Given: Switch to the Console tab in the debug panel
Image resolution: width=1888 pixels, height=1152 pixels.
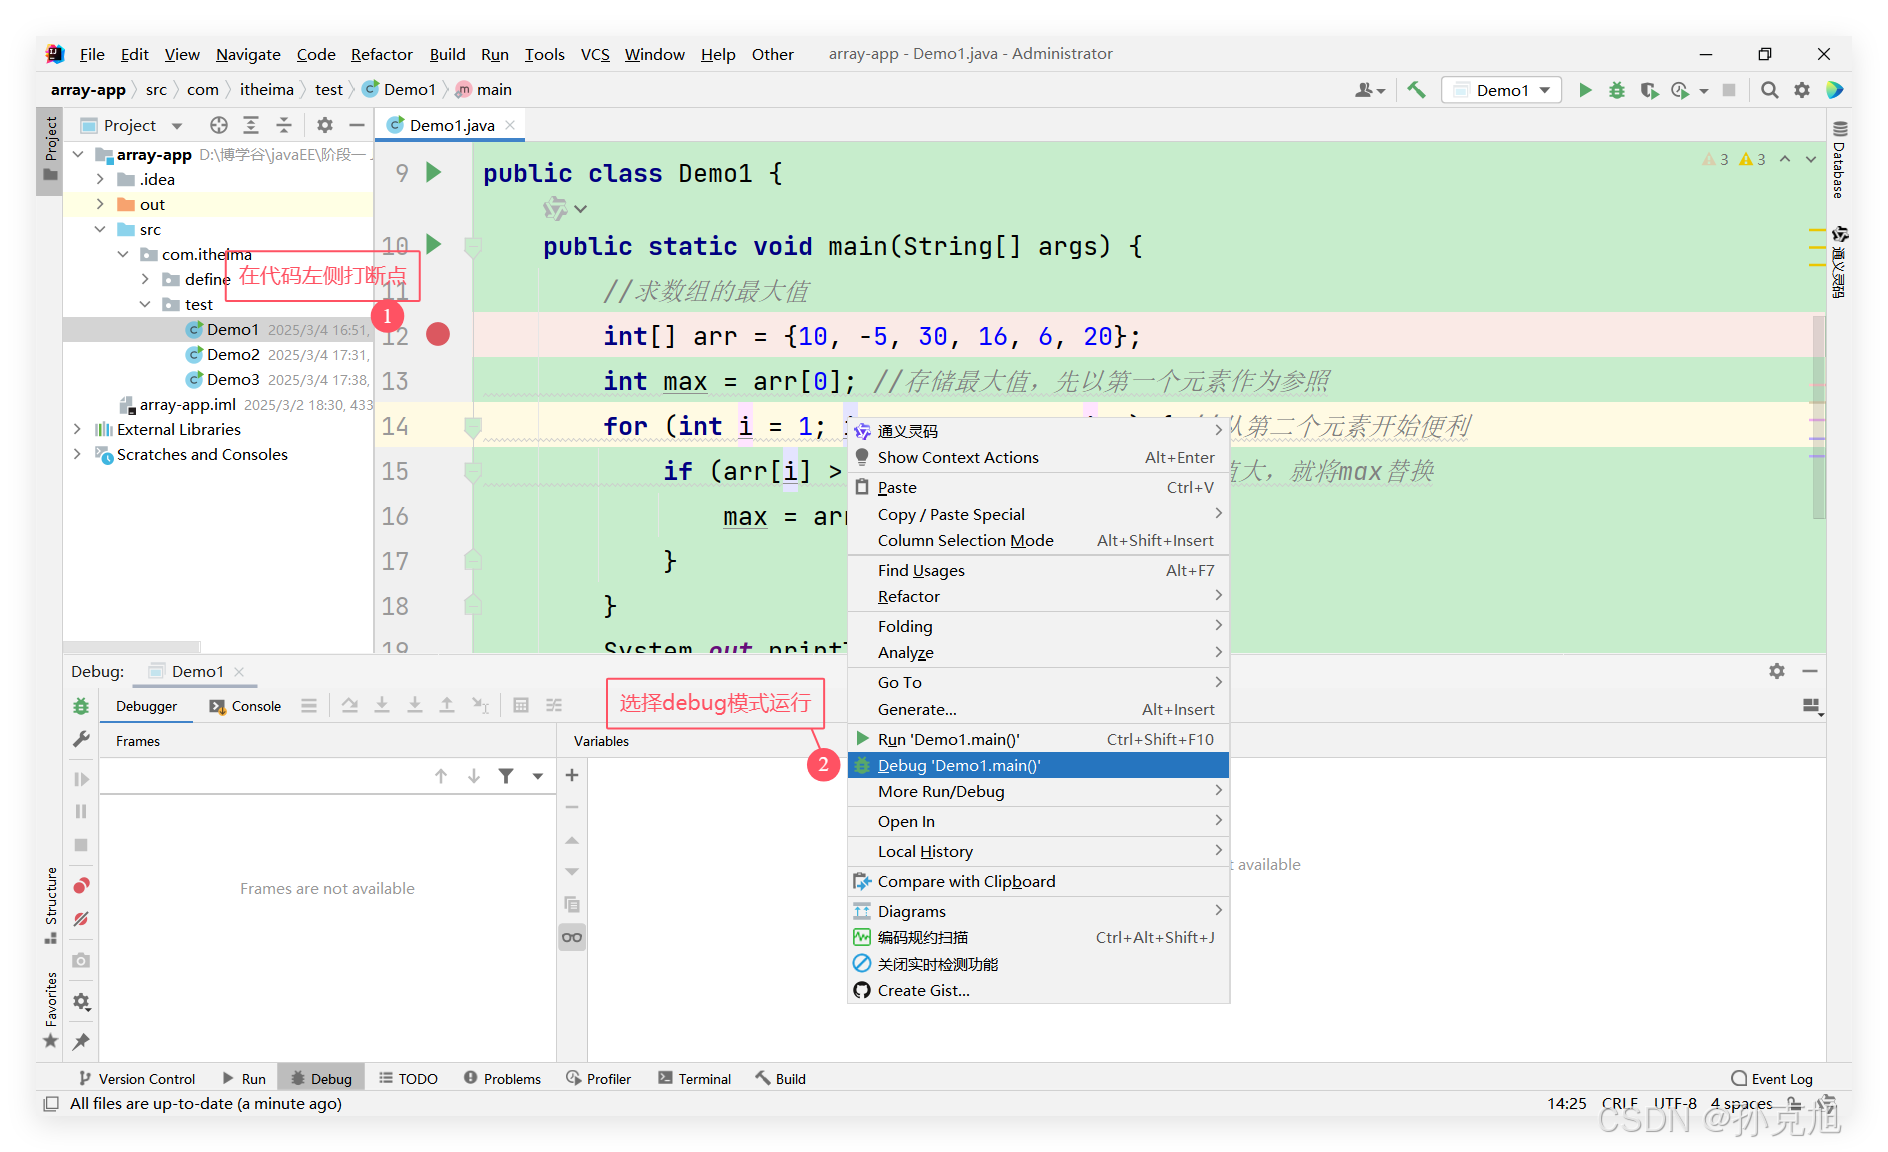Looking at the screenshot, I should click(x=246, y=706).
